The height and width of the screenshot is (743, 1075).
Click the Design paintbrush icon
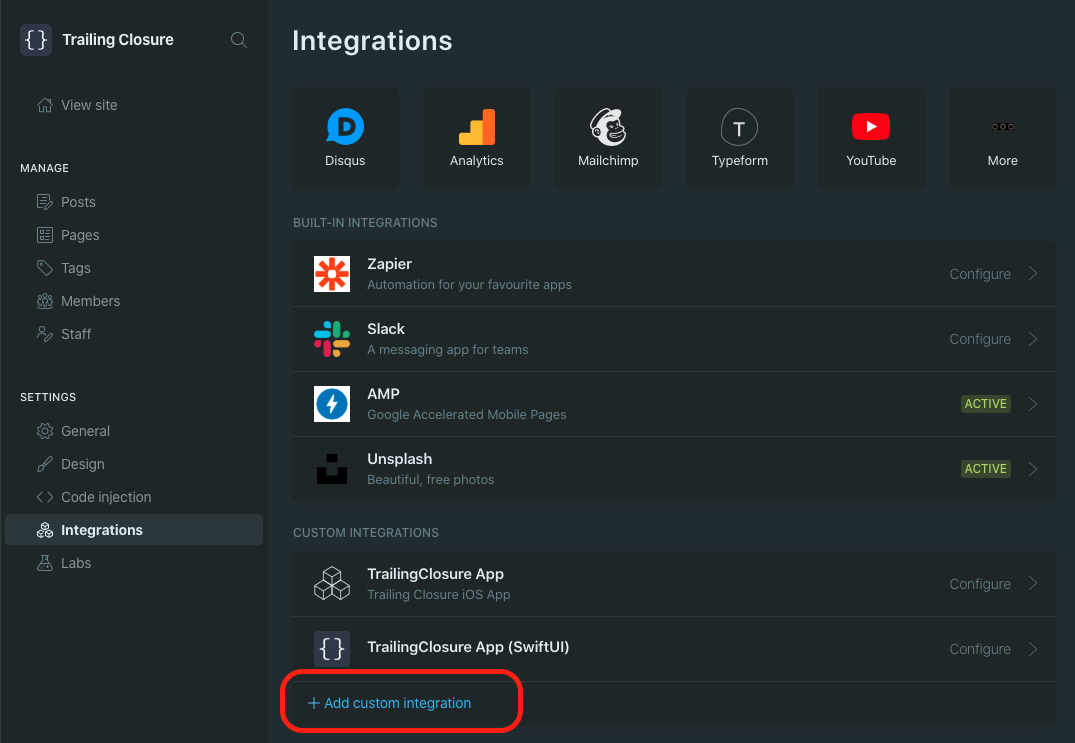point(45,464)
